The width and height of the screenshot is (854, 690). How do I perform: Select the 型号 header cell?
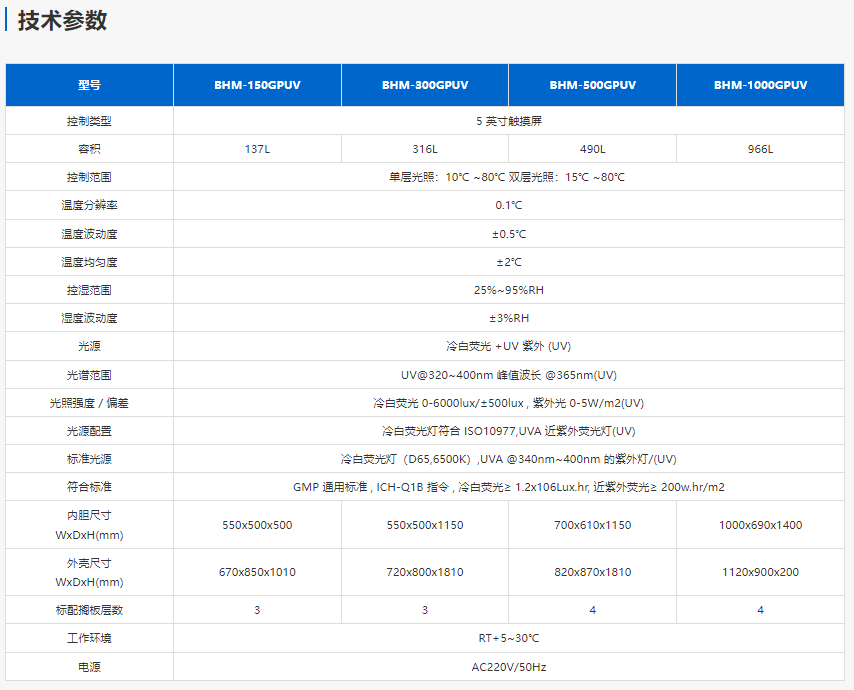click(x=90, y=85)
